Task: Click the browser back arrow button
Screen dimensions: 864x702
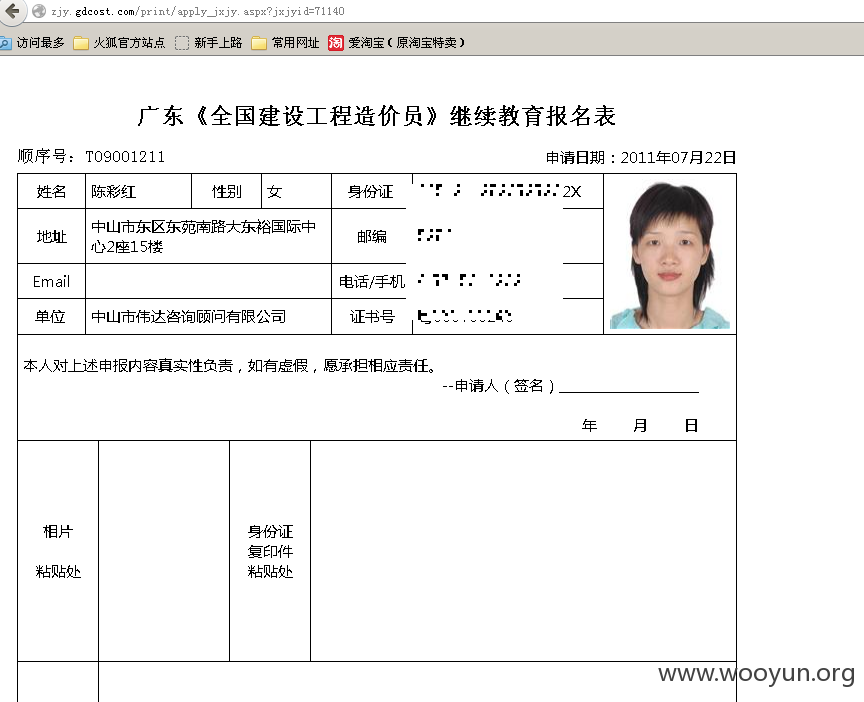Action: [x=12, y=10]
